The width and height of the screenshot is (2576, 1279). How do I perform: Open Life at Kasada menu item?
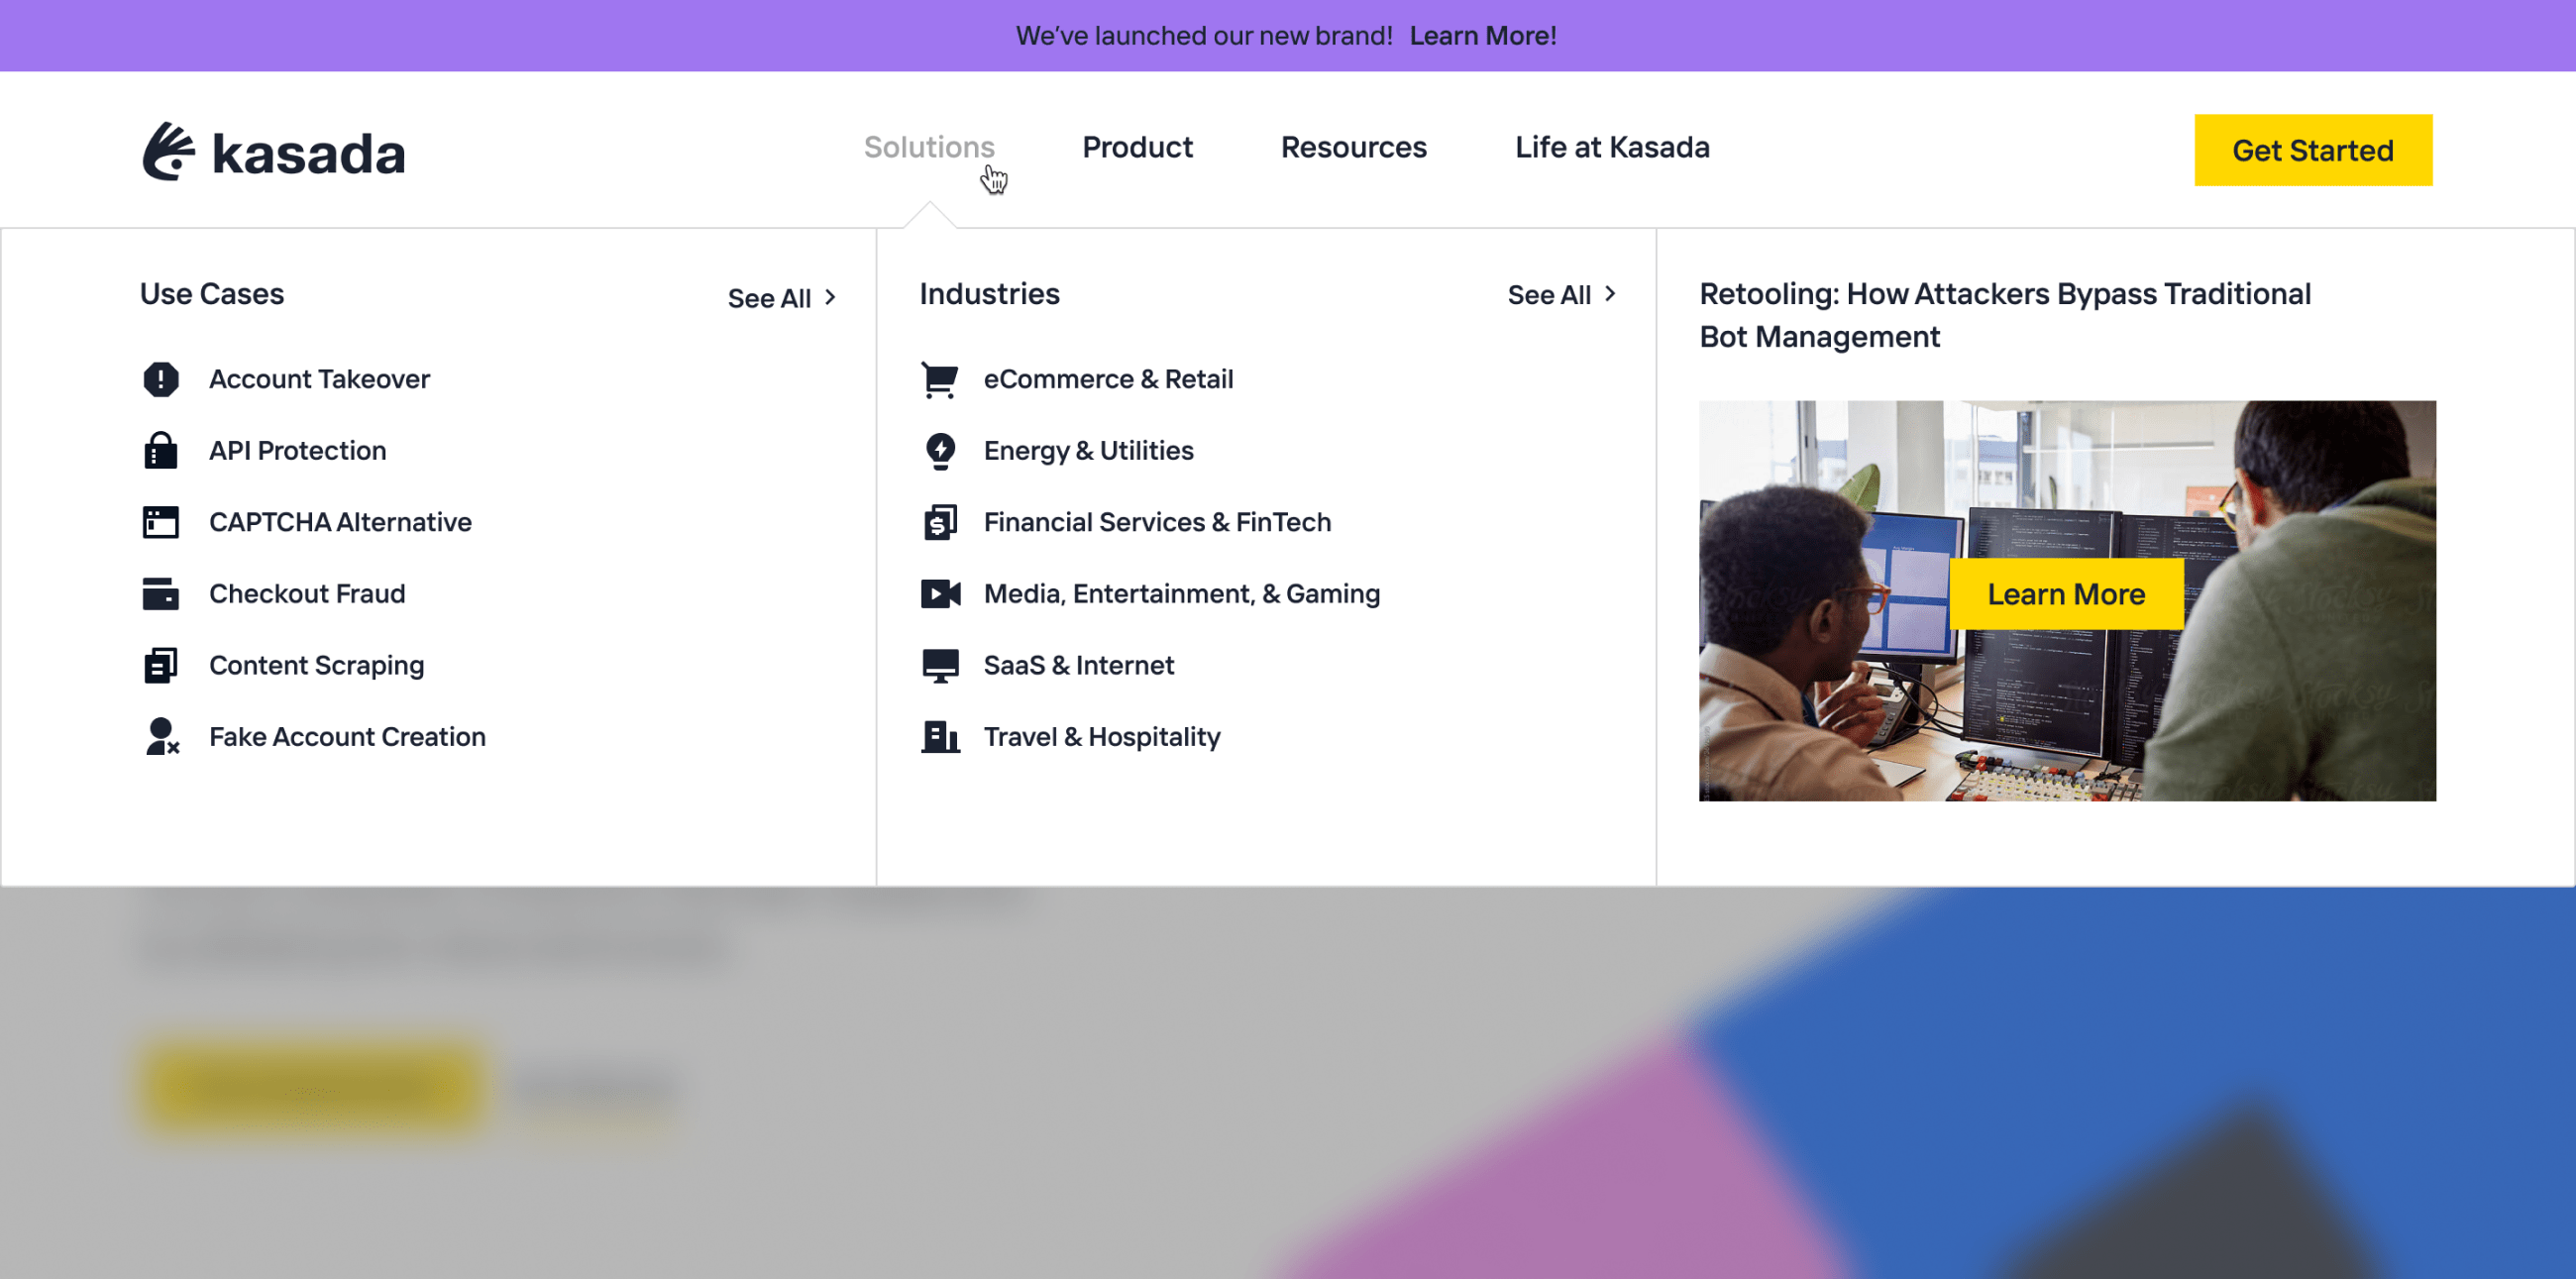(1611, 147)
